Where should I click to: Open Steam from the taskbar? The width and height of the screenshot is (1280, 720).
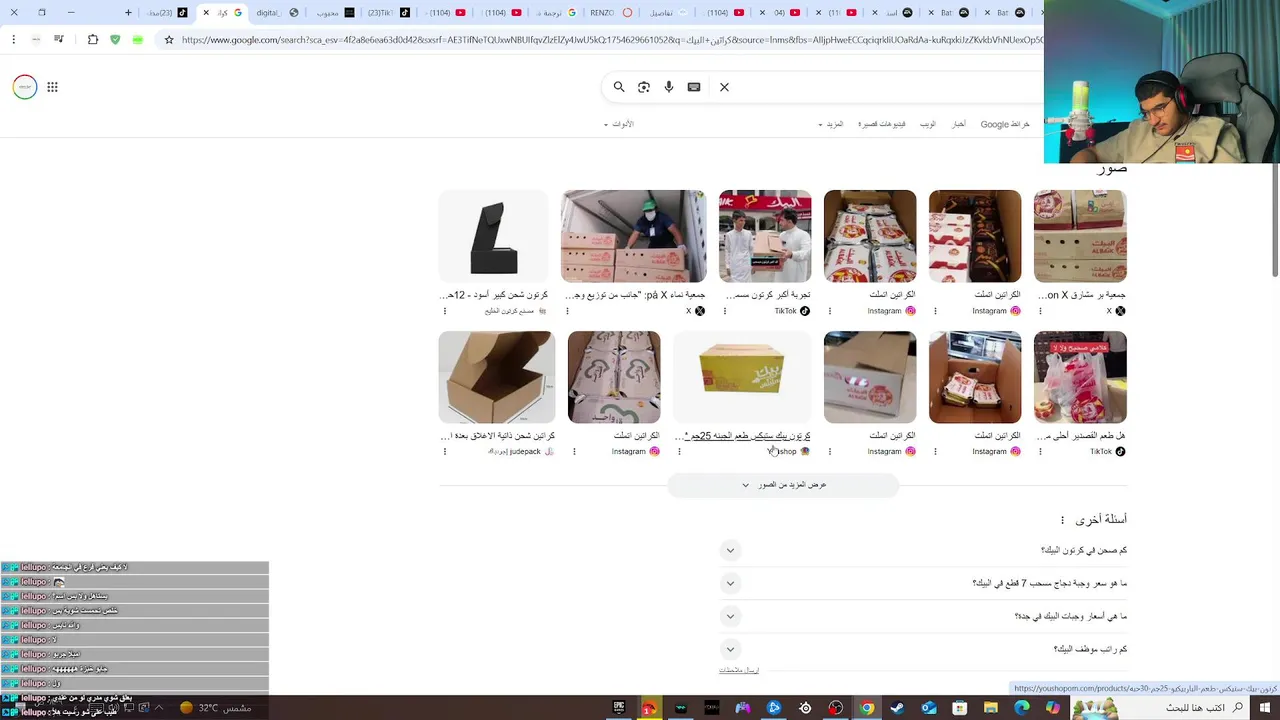pyautogui.click(x=898, y=708)
